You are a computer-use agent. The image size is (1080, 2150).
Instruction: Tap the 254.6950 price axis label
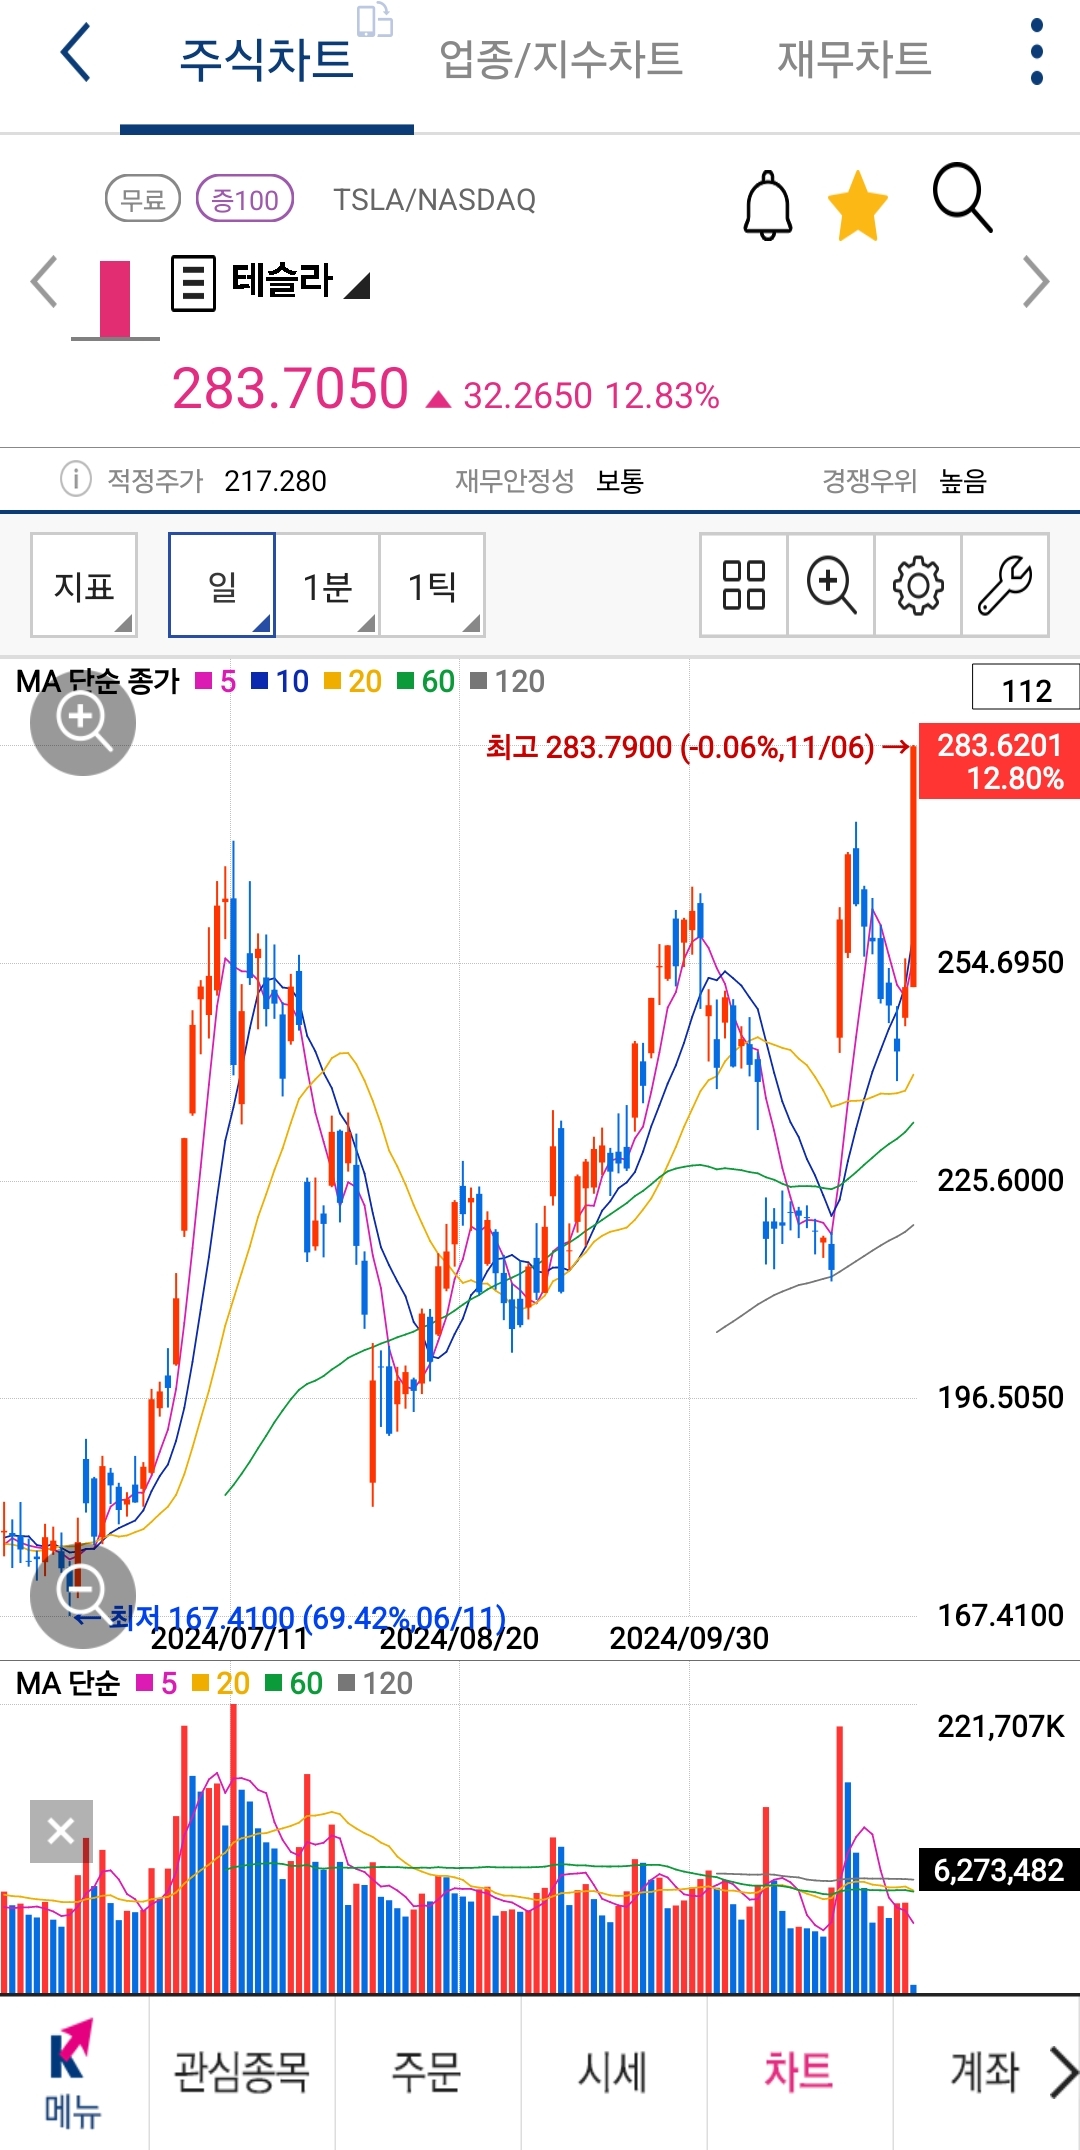coord(1000,962)
